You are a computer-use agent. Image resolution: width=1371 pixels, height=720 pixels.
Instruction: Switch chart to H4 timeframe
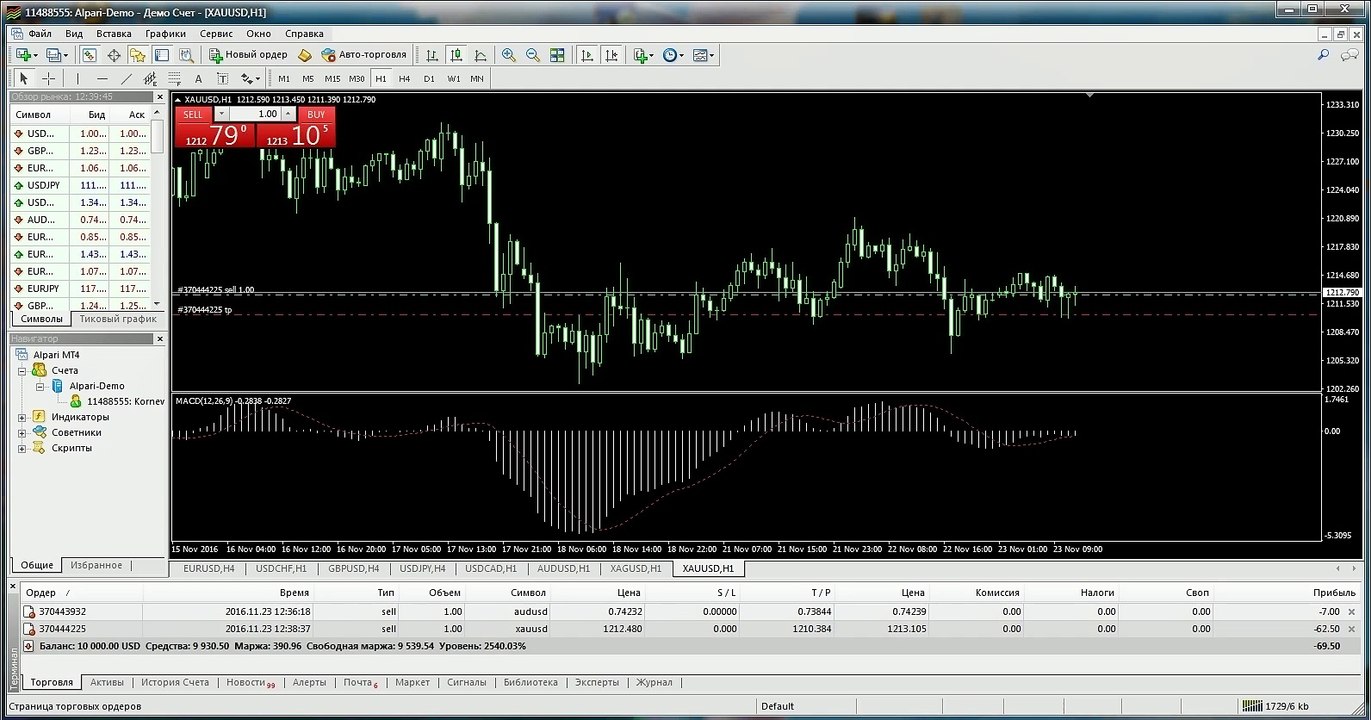404,78
